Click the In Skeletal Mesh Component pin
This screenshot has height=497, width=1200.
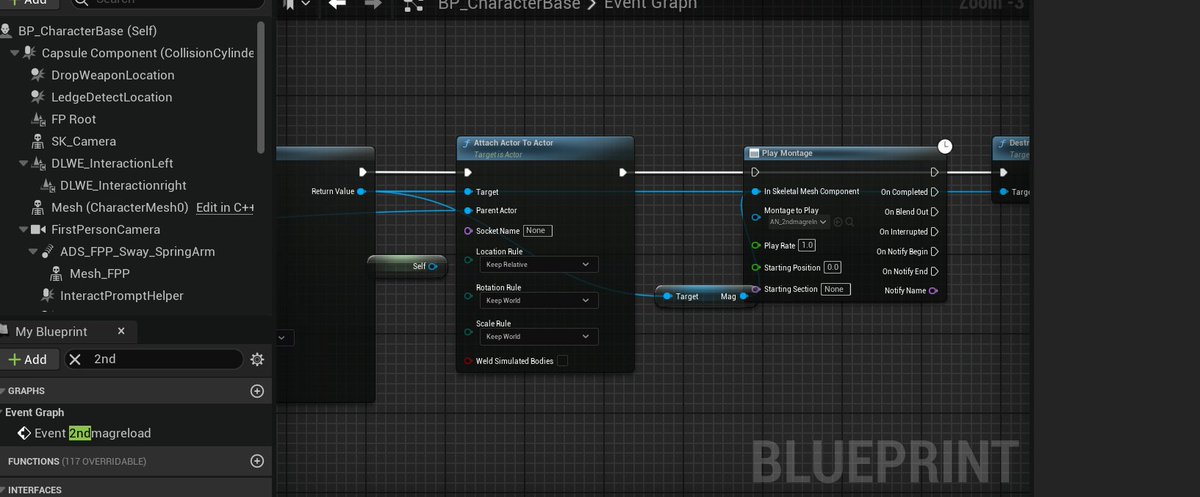point(756,191)
